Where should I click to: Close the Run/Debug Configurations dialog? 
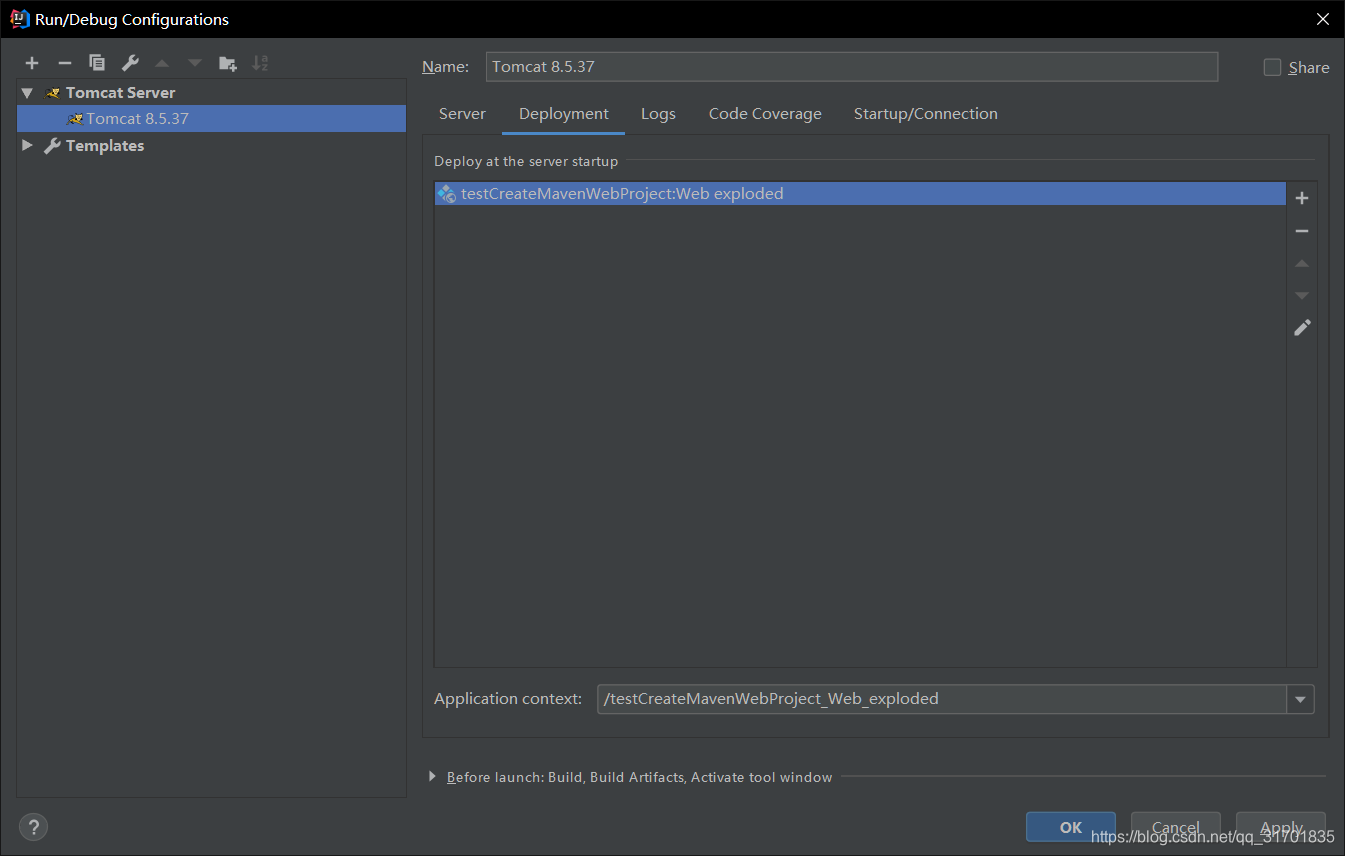coord(1322,19)
